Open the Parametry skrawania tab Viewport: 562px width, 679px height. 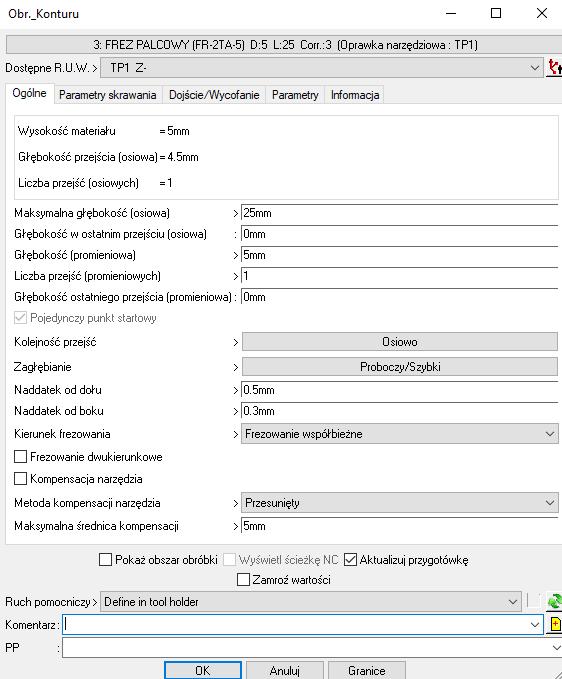(x=107, y=95)
